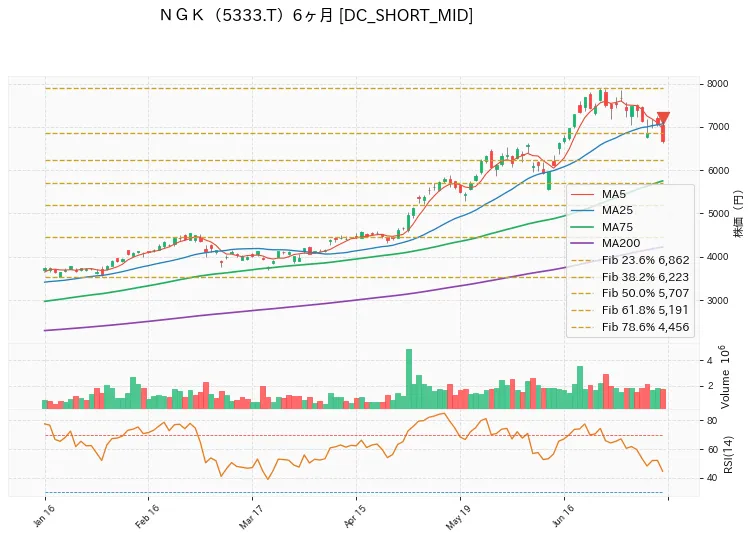Viewport: 752px width, 540px height.
Task: Click the MA200 purple legend entry
Action: [605, 243]
